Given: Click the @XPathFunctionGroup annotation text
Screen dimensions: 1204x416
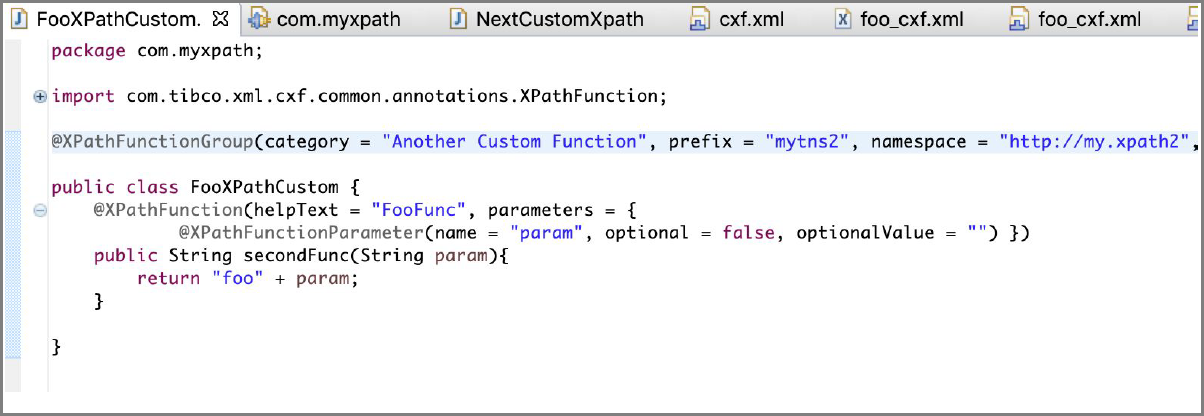Looking at the screenshot, I should click(152, 141).
